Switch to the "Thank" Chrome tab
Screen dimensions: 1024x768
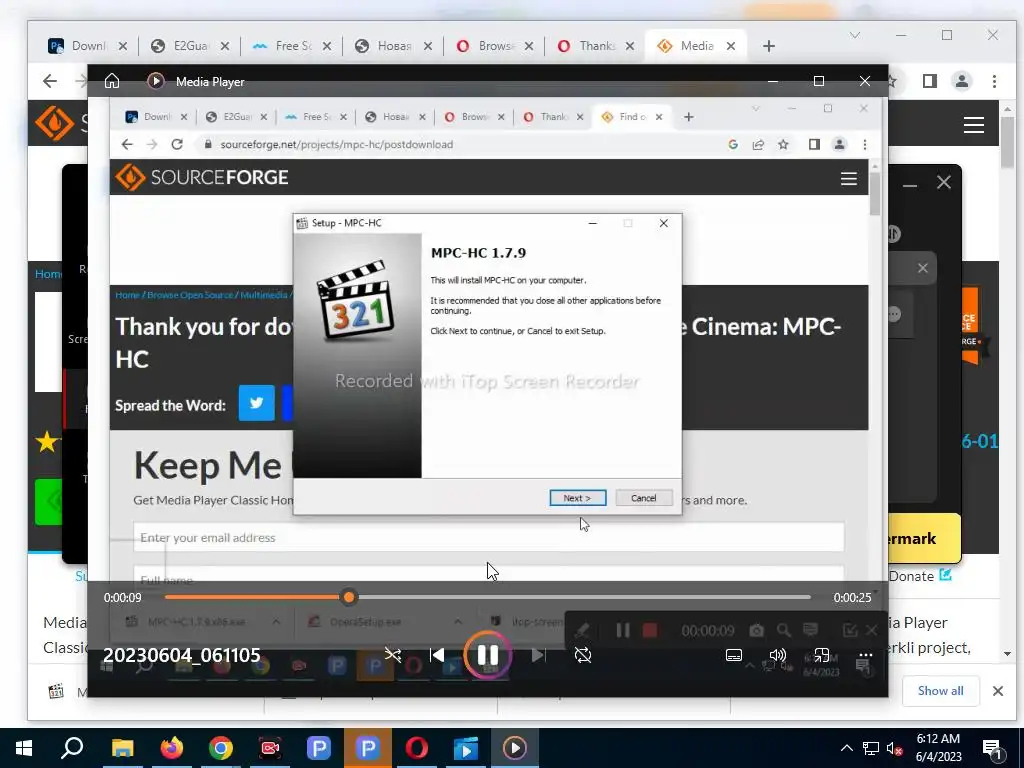coord(596,46)
